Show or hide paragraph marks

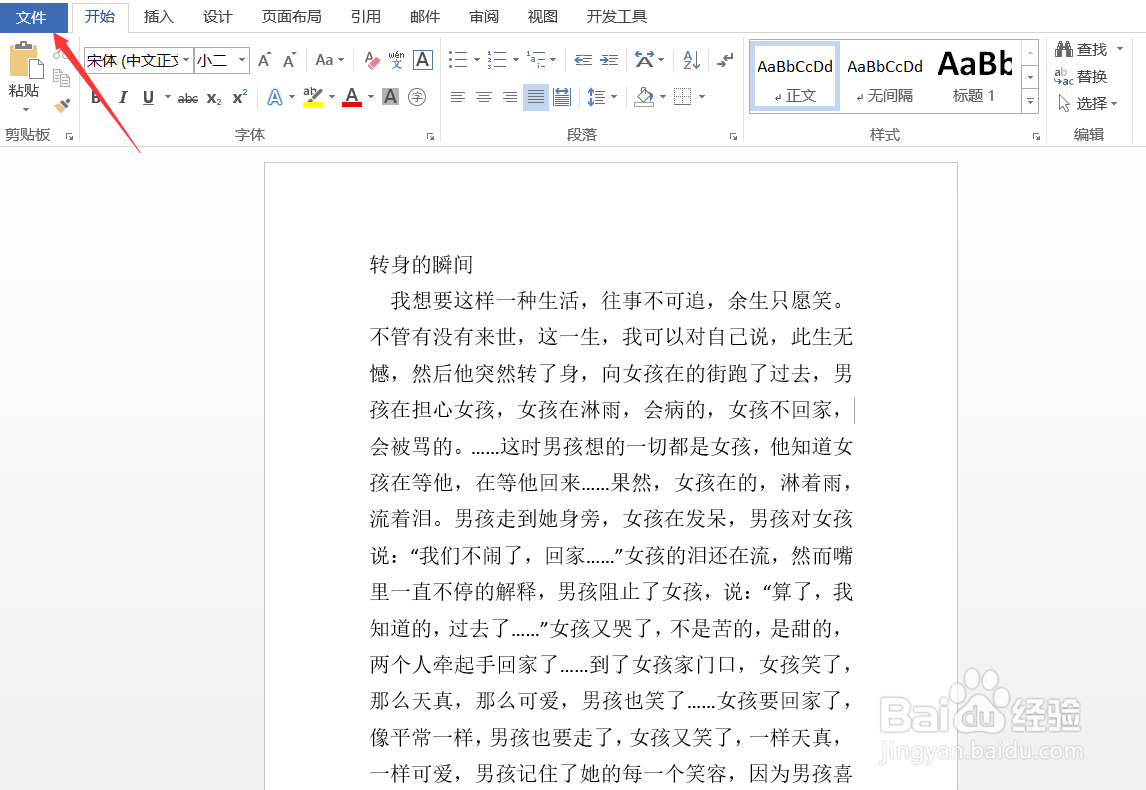725,60
